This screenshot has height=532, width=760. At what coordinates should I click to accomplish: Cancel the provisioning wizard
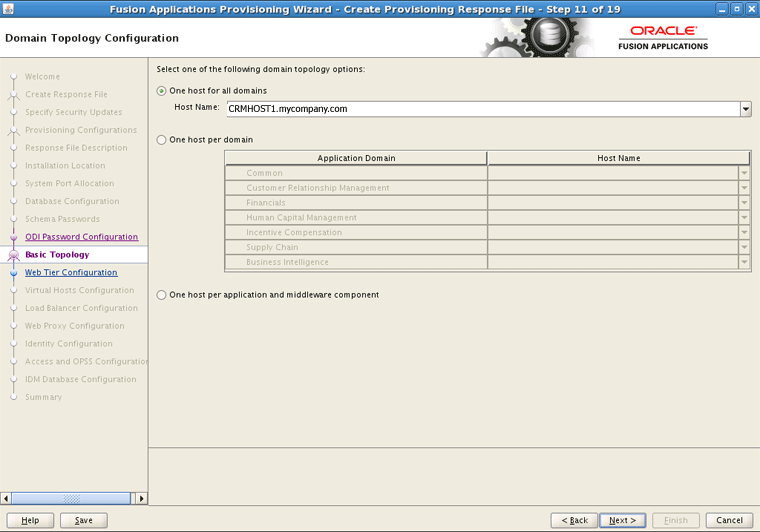pyautogui.click(x=729, y=520)
